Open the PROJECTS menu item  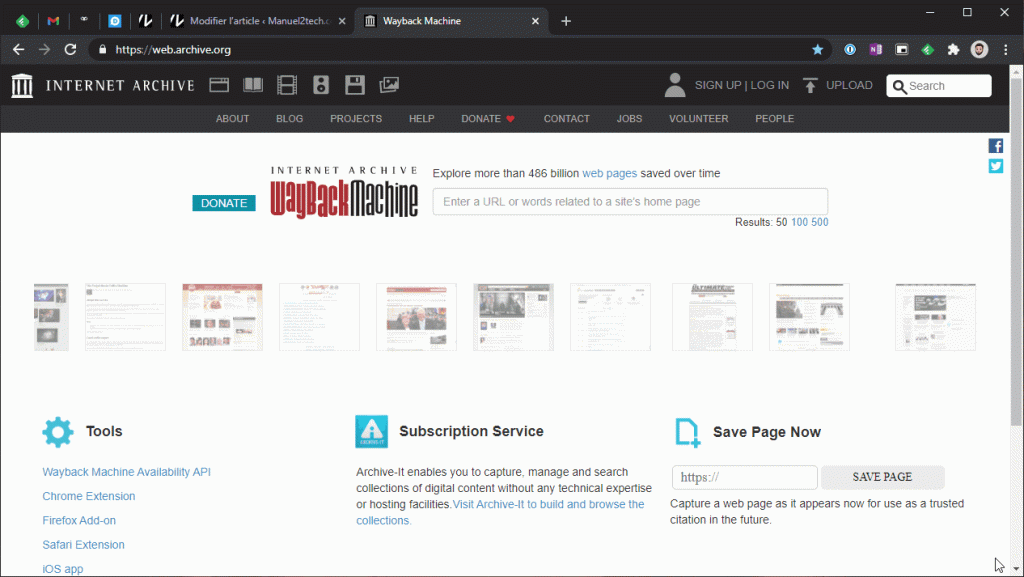point(356,119)
